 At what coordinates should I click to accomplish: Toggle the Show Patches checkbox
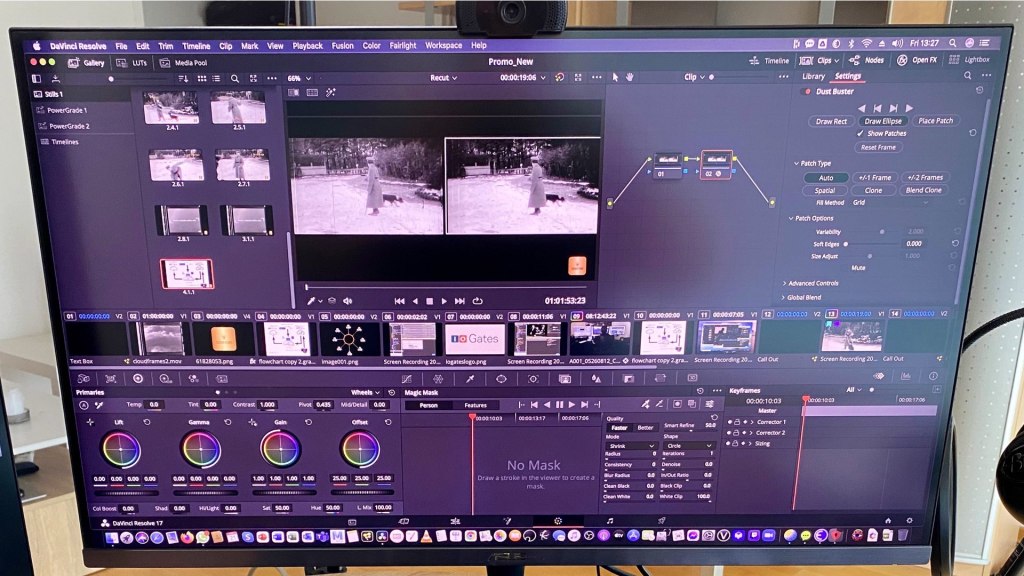(860, 133)
